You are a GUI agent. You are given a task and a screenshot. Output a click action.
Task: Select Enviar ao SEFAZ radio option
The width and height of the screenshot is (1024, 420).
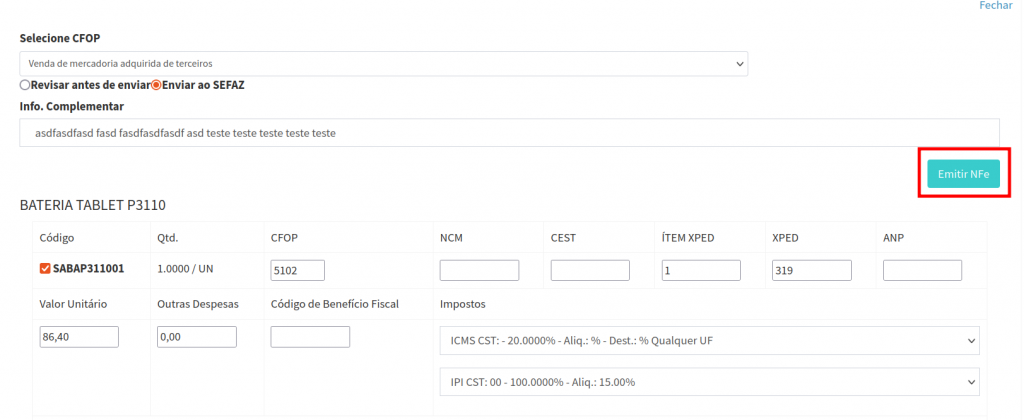[x=156, y=85]
